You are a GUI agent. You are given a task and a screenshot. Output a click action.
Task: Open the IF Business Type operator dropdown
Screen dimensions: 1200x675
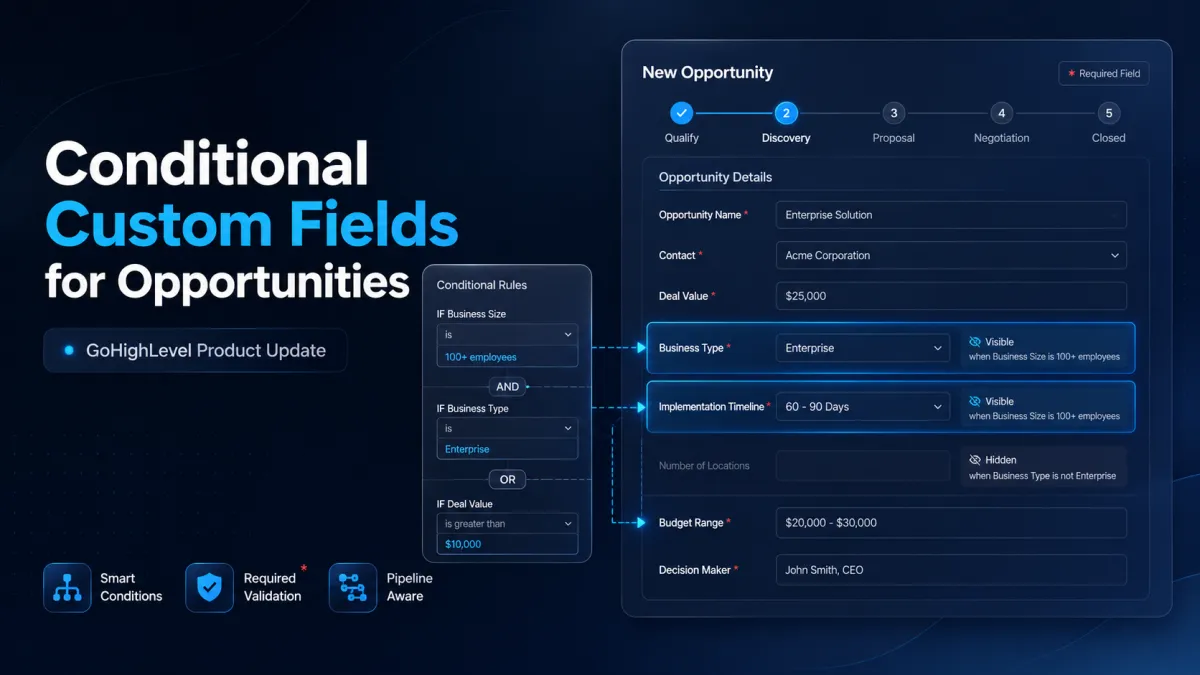[507, 428]
